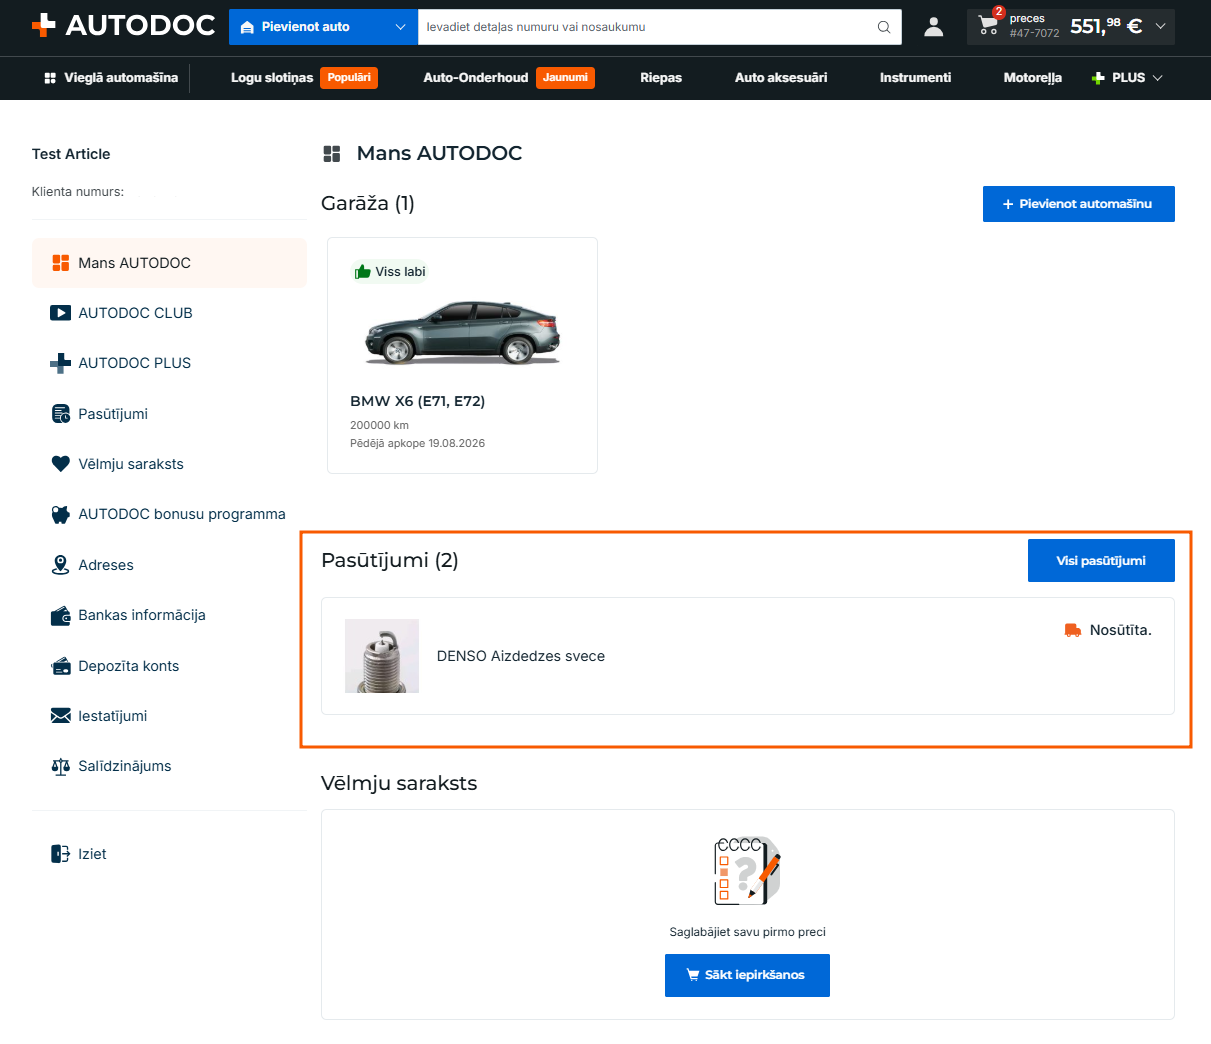Click the BMW X6 (E71, E72) title
The height and width of the screenshot is (1044, 1211).
click(418, 401)
